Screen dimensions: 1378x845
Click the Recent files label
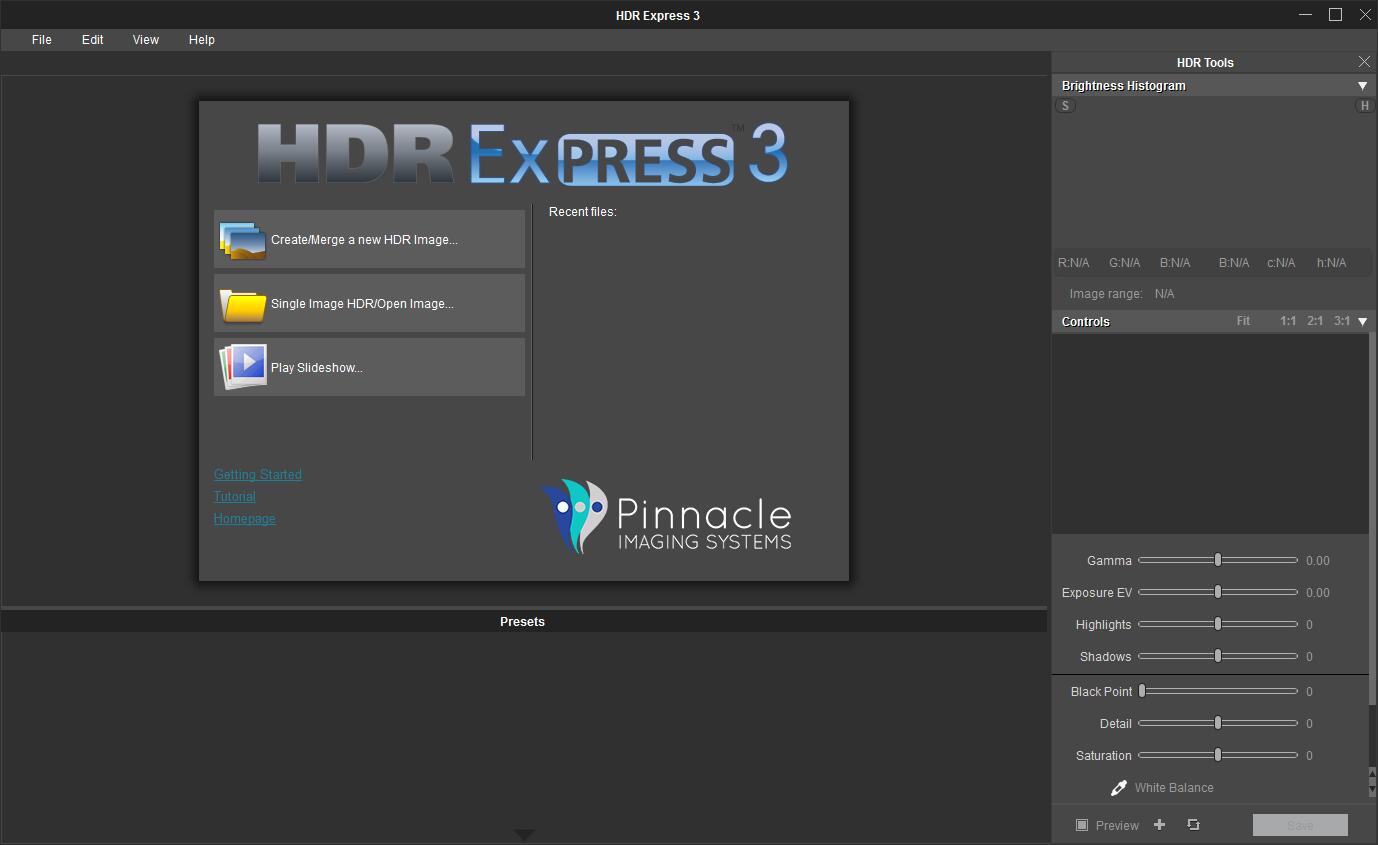pyautogui.click(x=583, y=212)
